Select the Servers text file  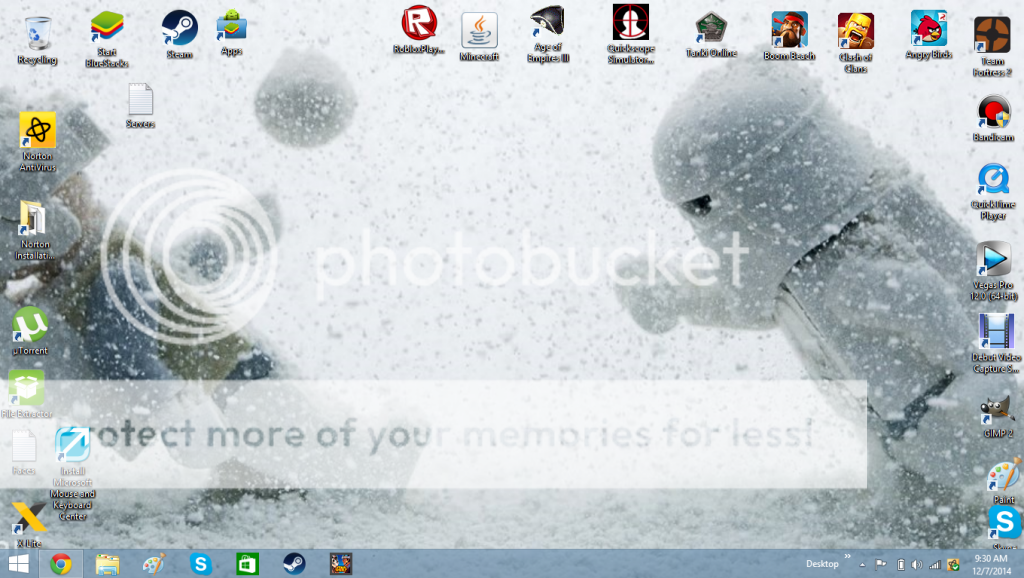click(140, 100)
